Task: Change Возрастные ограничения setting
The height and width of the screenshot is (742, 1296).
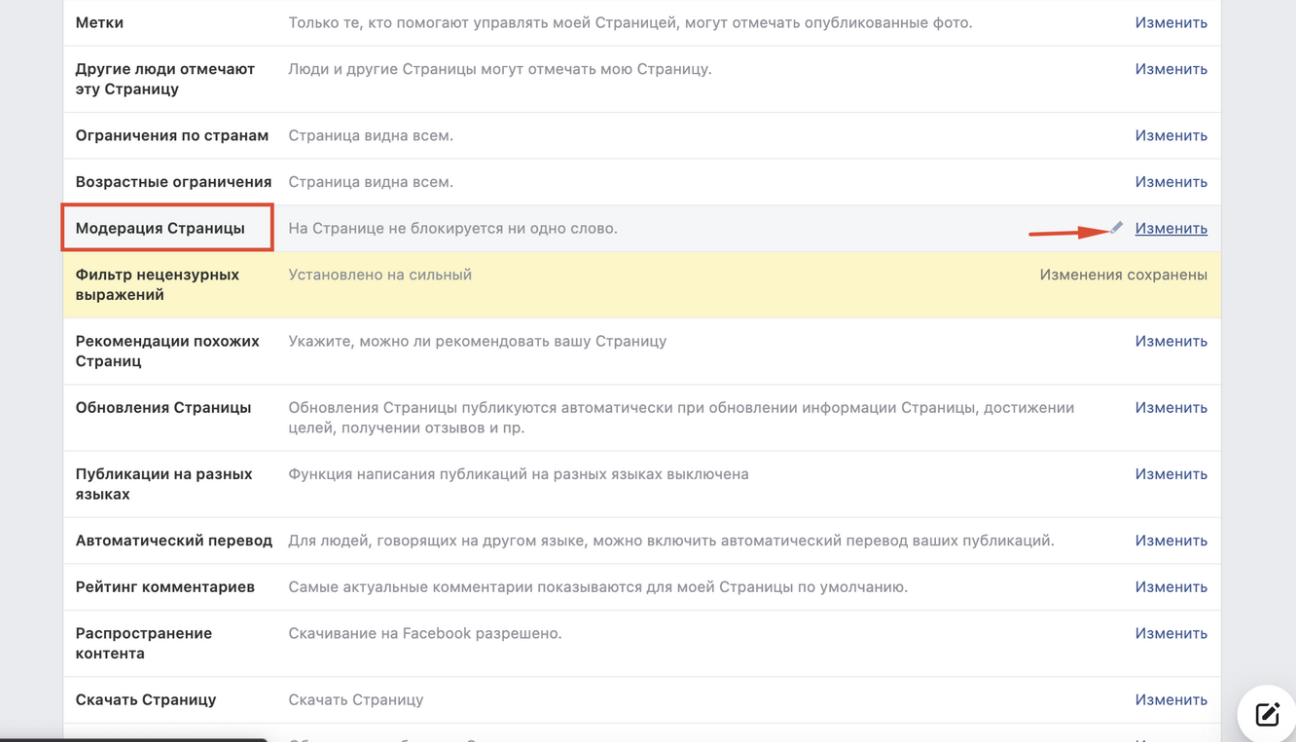Action: (1170, 182)
